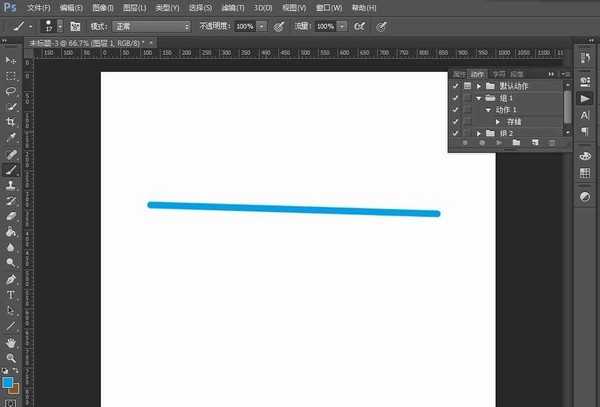Viewport: 600px width, 407px height.
Task: Select the 存储 step in actions list
Action: pyautogui.click(x=514, y=122)
